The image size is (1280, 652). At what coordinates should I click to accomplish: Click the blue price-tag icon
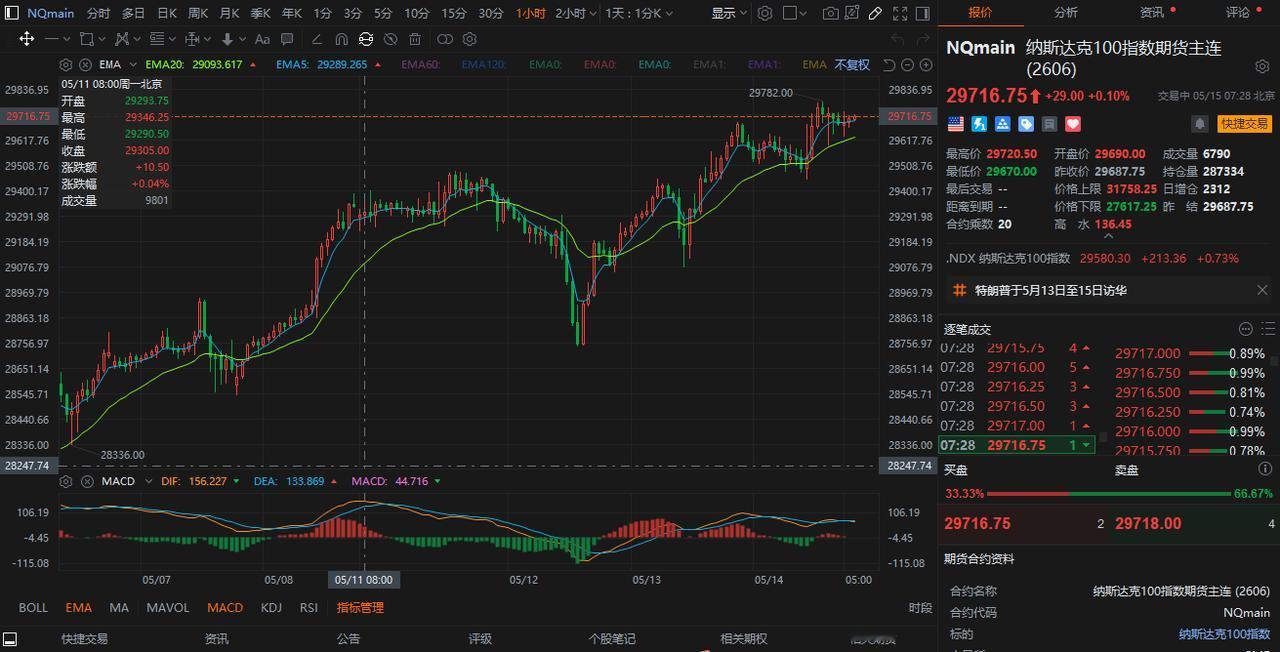[x=1026, y=124]
